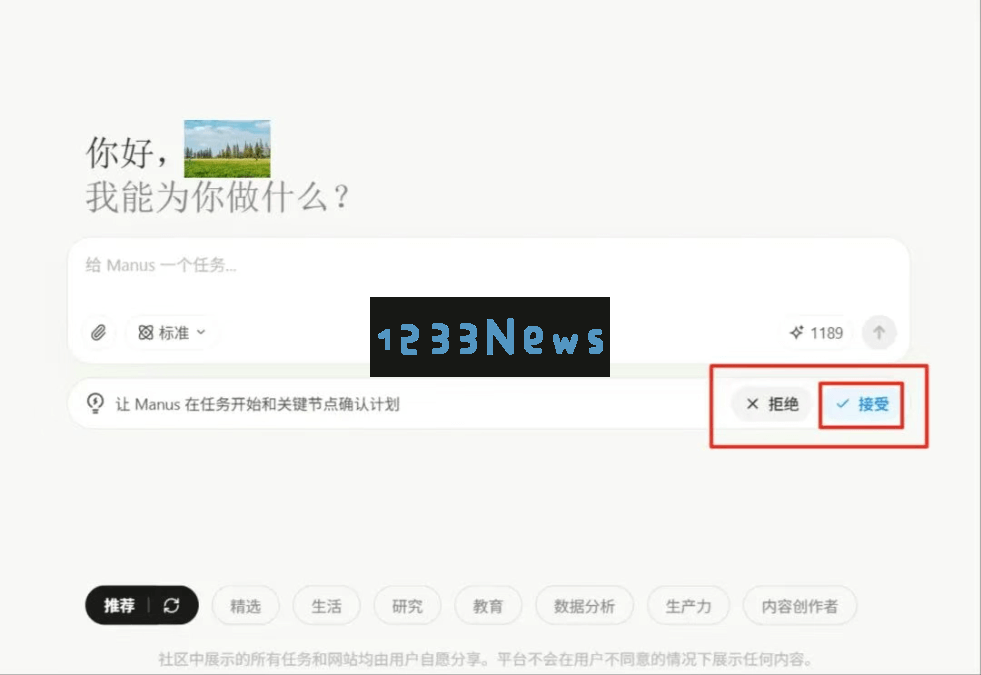Viewport: 981px width, 675px height.
Task: Click the 社区中展示的所有任务 disclaimer text
Action: click(485, 659)
